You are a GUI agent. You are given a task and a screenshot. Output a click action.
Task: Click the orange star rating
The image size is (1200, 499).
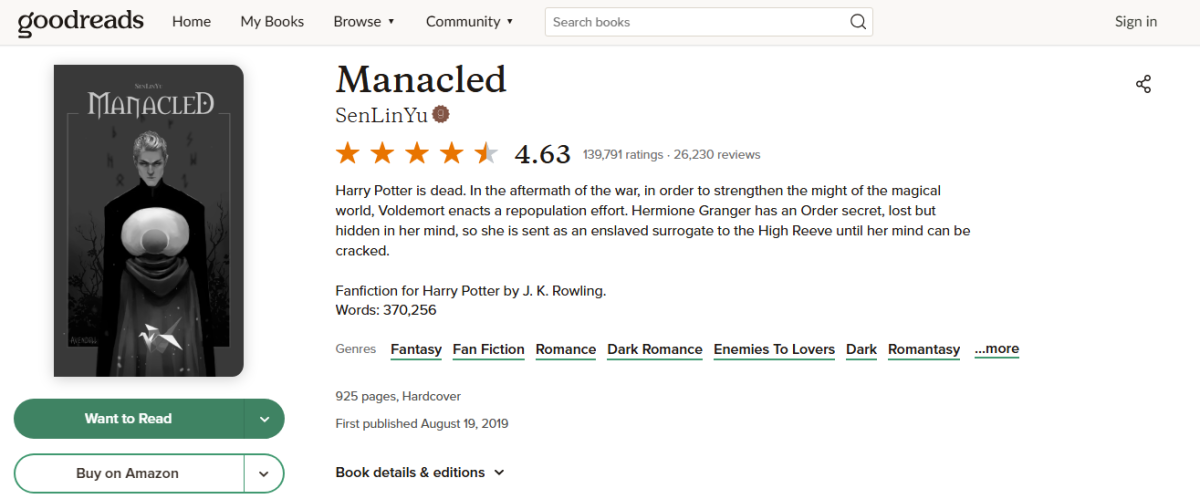point(417,154)
